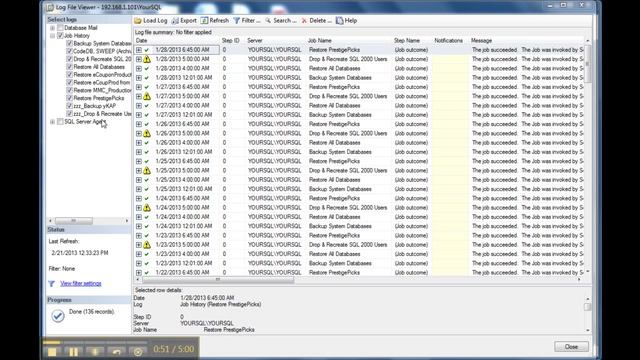The image size is (640, 360).
Task: Uncheck zzz_Backup yKAP log checkbox
Action: [x=69, y=106]
